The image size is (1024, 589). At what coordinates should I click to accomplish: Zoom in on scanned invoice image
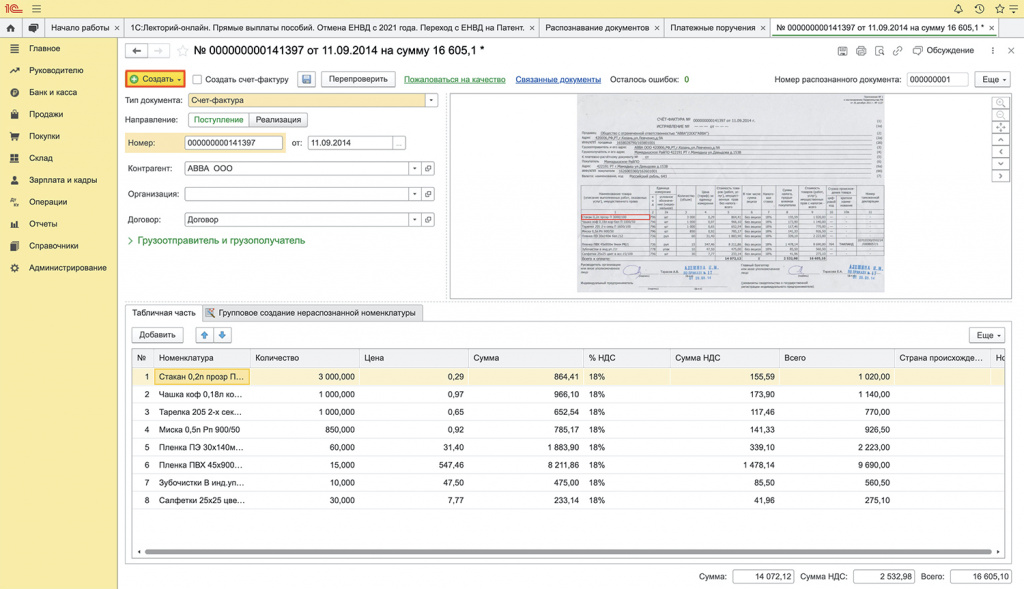(x=1000, y=103)
